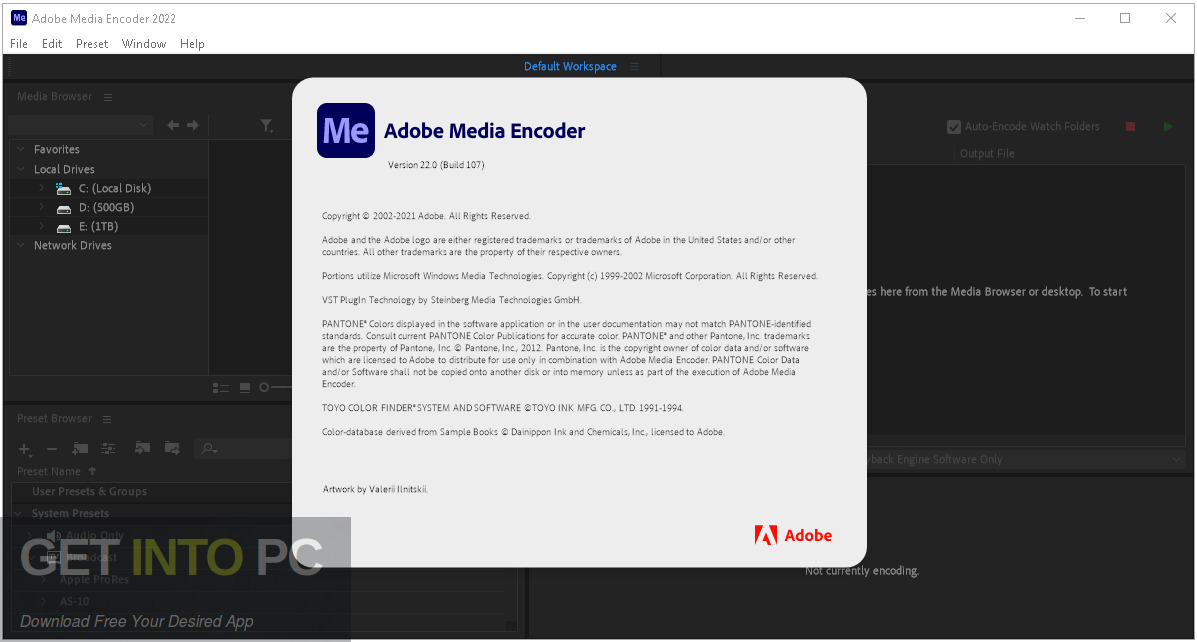Image resolution: width=1197 pixels, height=642 pixels.
Task: Open the Window menu
Action: pyautogui.click(x=144, y=44)
